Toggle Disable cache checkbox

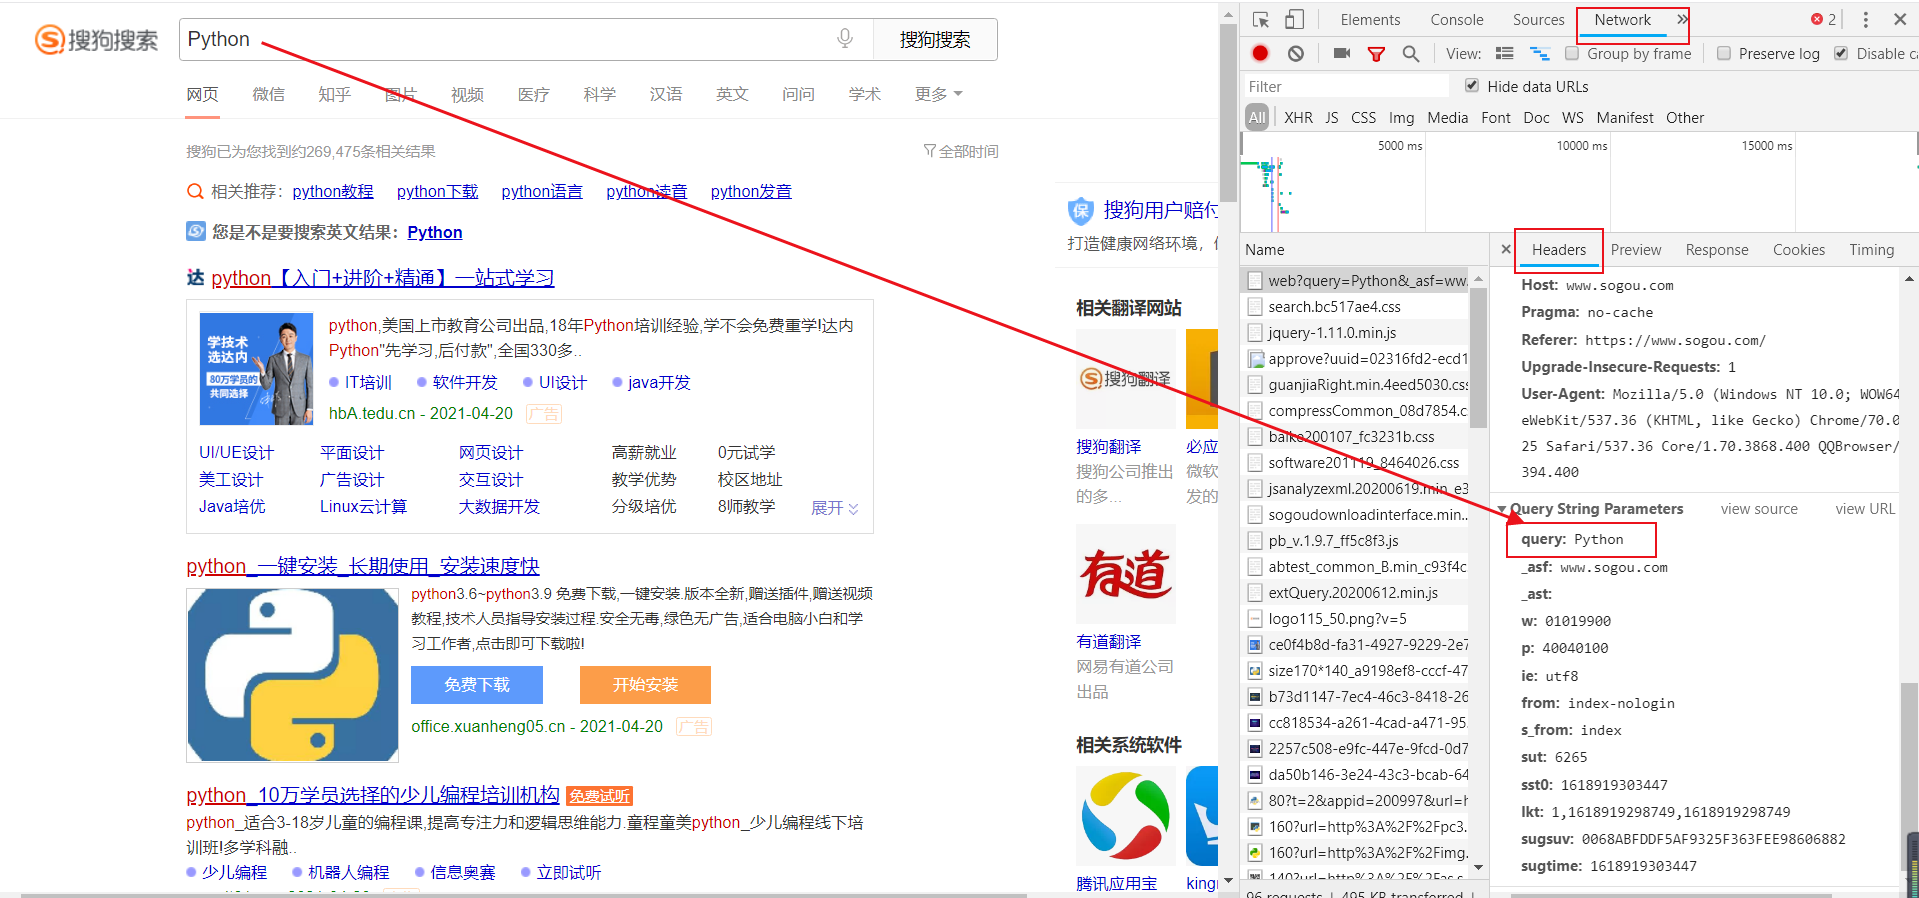pos(1841,54)
